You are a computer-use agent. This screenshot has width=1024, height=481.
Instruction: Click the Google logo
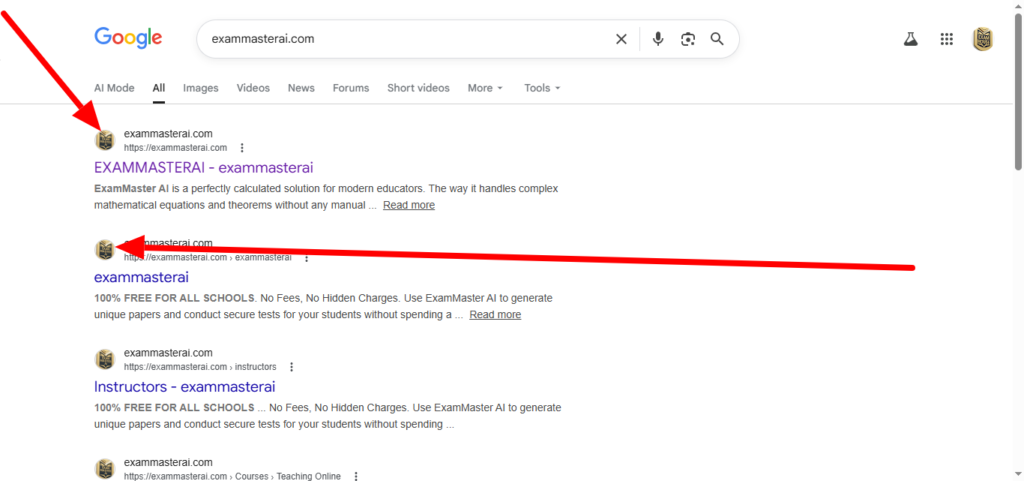(128, 38)
